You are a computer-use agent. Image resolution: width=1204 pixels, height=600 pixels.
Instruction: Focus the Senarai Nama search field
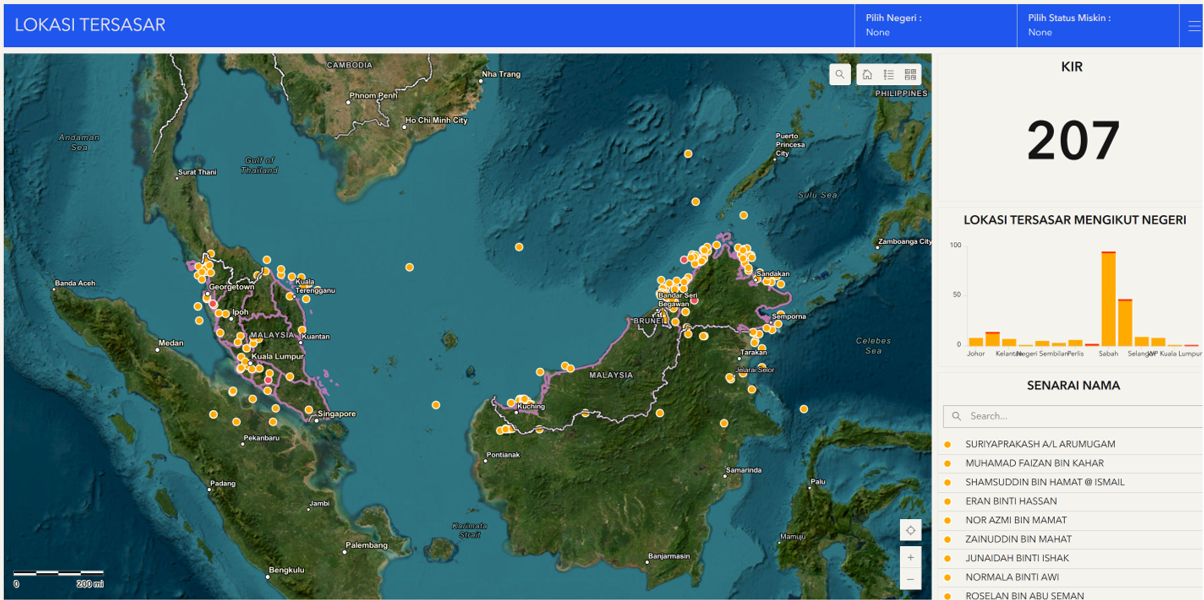pyautogui.click(x=1073, y=416)
